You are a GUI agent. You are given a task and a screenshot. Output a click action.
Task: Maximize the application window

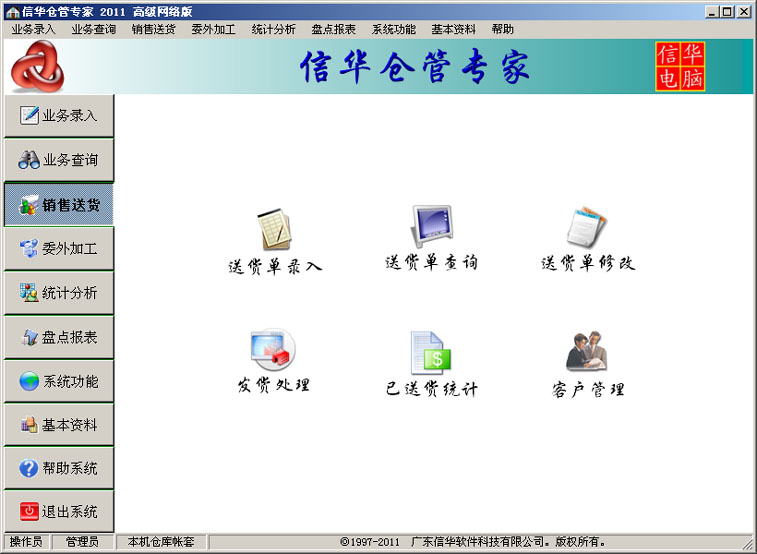coord(728,12)
